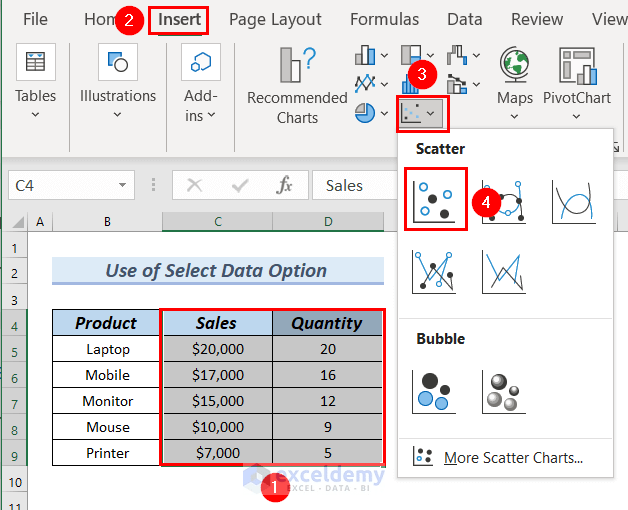Image resolution: width=628 pixels, height=510 pixels.
Task: Expand the Line chart dropdown arrow
Action: coord(384,84)
